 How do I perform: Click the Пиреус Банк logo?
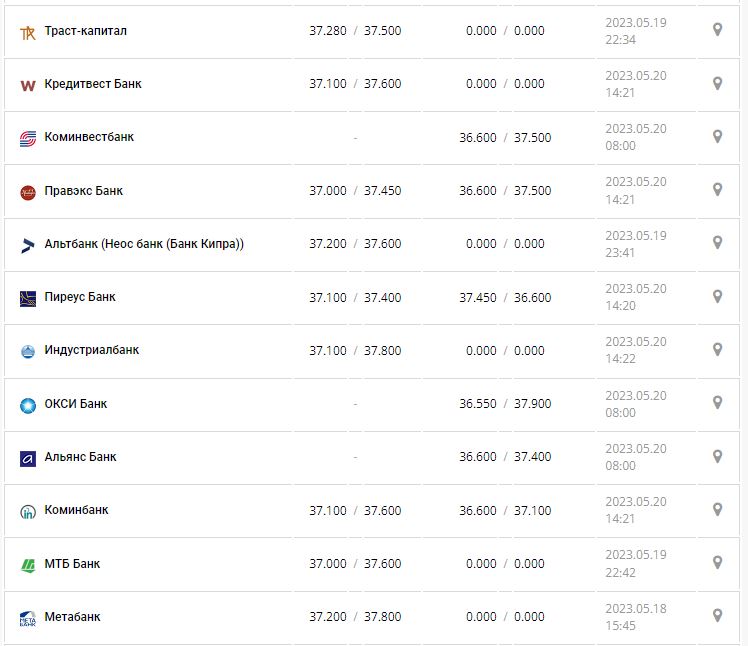[x=28, y=298]
